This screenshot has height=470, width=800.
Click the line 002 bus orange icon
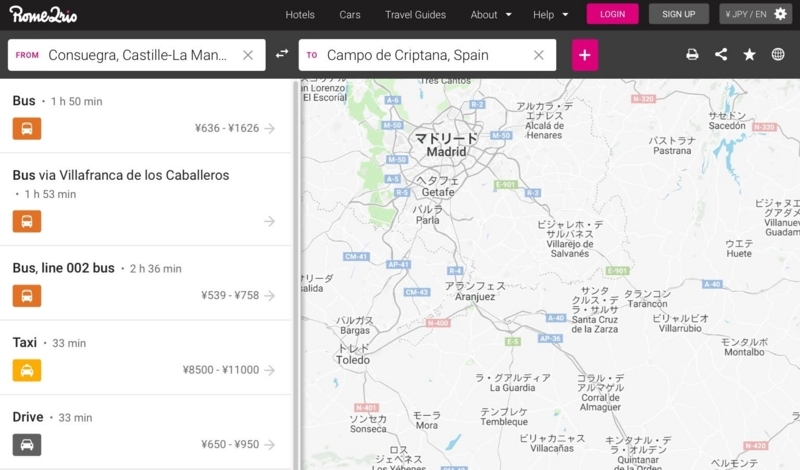click(x=27, y=296)
